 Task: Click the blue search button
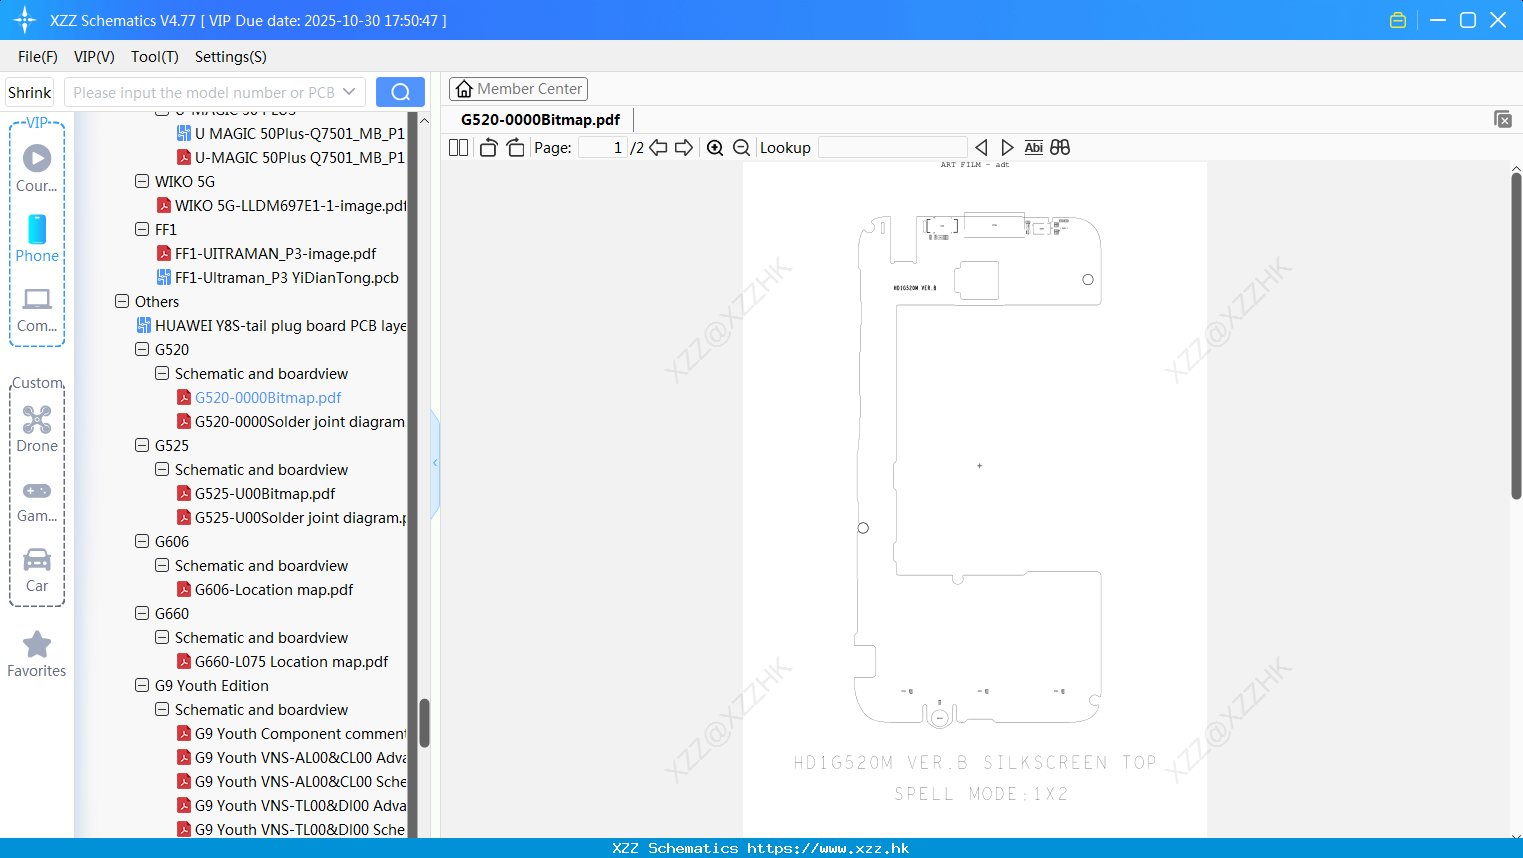coord(400,92)
